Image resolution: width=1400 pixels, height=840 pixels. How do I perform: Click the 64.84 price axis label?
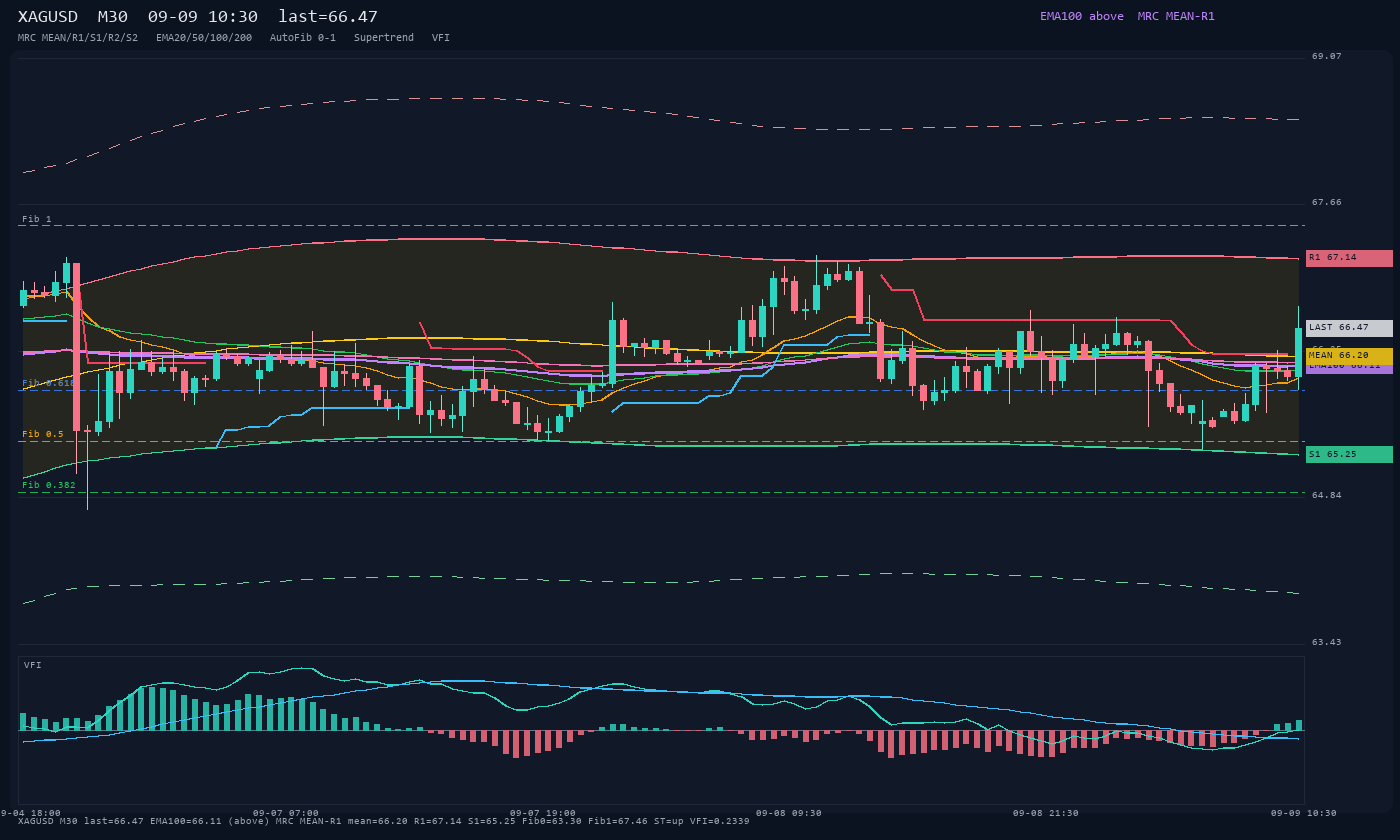[1327, 495]
